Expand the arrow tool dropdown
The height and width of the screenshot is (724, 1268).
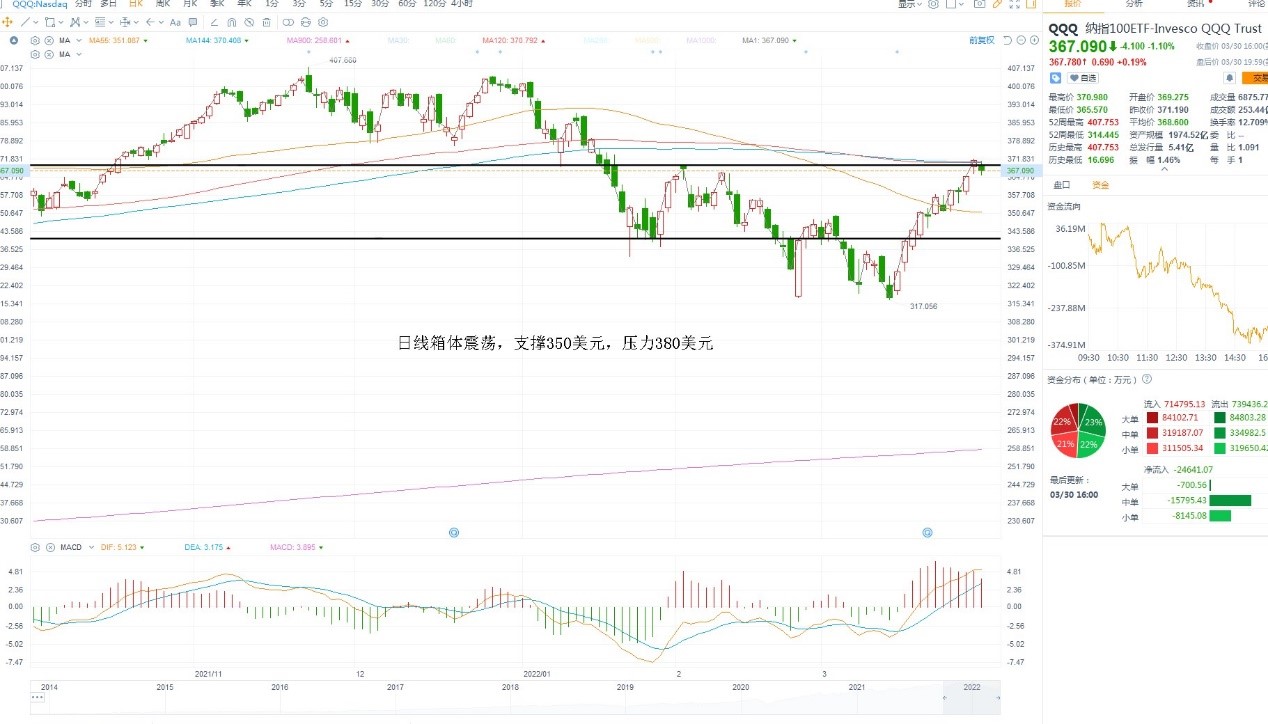pos(161,22)
